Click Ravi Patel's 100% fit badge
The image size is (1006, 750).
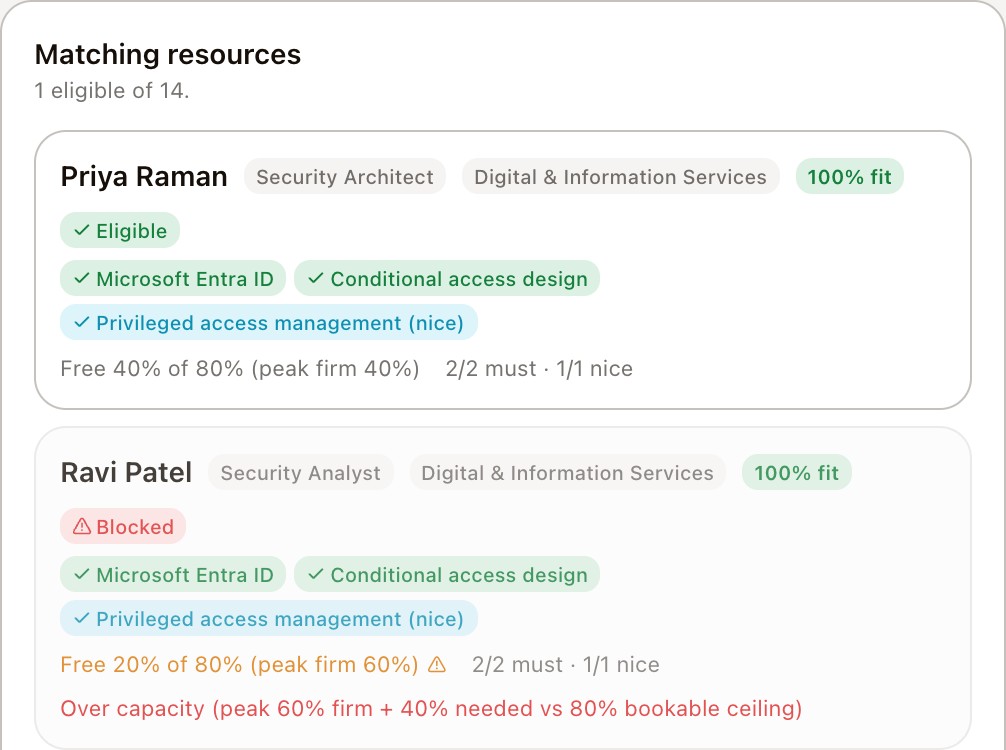click(x=796, y=473)
